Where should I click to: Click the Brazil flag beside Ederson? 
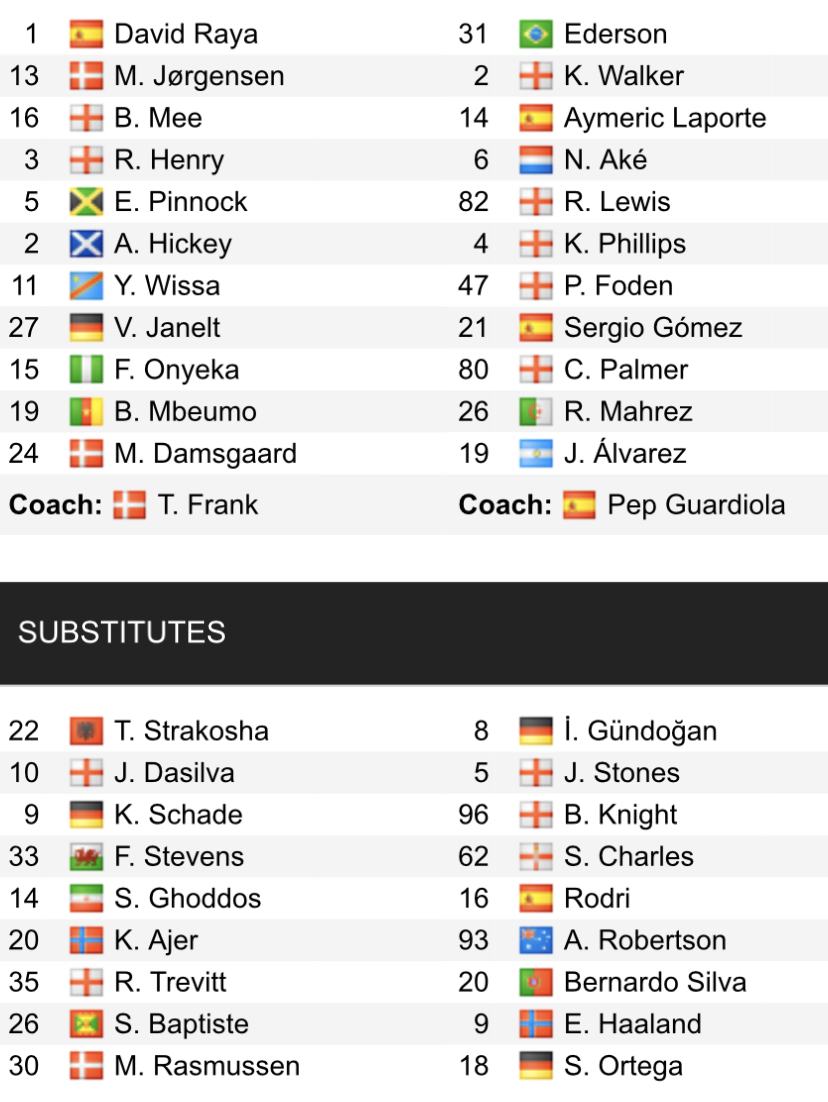pyautogui.click(x=536, y=35)
